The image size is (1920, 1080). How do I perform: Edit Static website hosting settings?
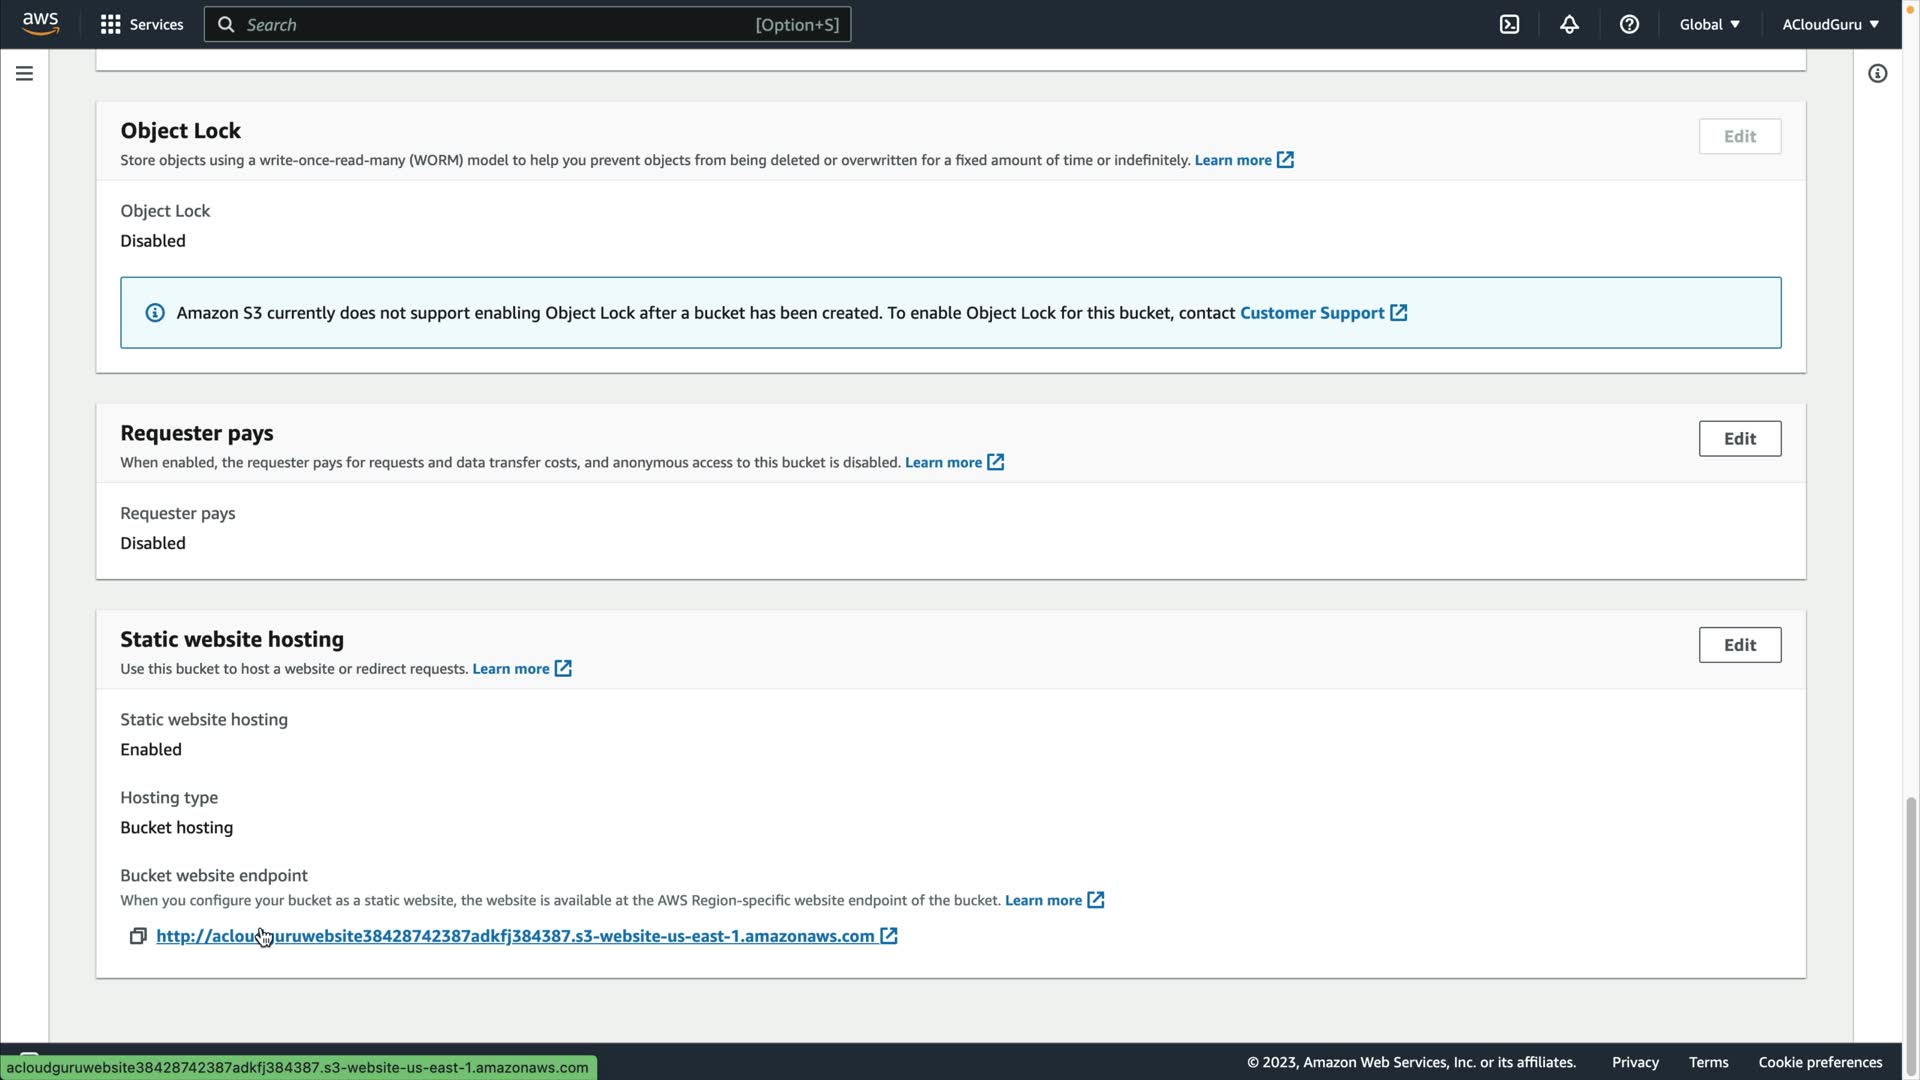[x=1739, y=645]
